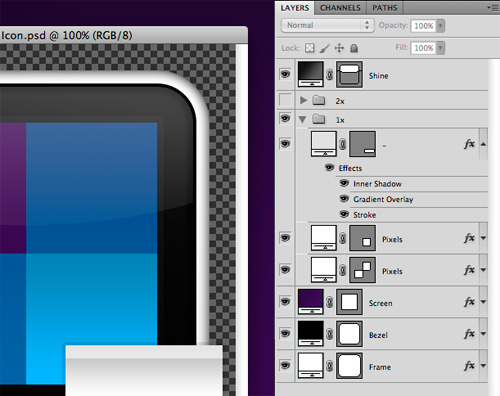The height and width of the screenshot is (396, 500).
Task: Toggle visibility of the Inner Shadow effect
Action: (x=344, y=183)
